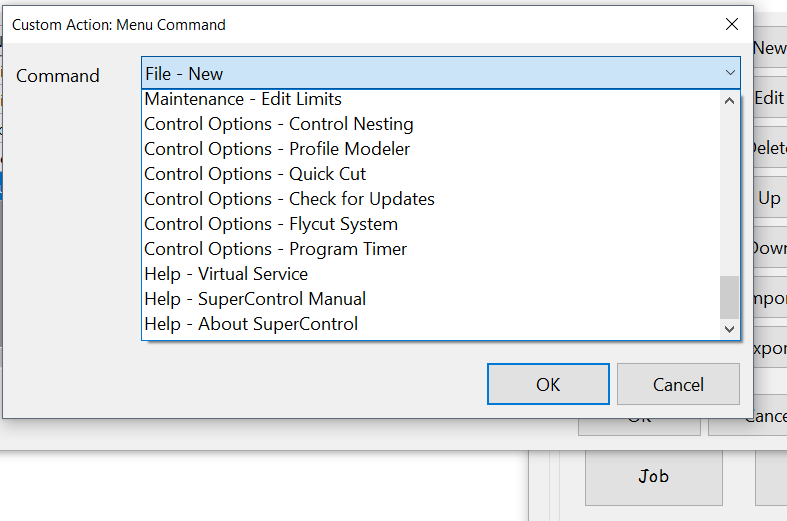This screenshot has height=521, width=787.
Task: Click the Job button in background
Action: [653, 477]
